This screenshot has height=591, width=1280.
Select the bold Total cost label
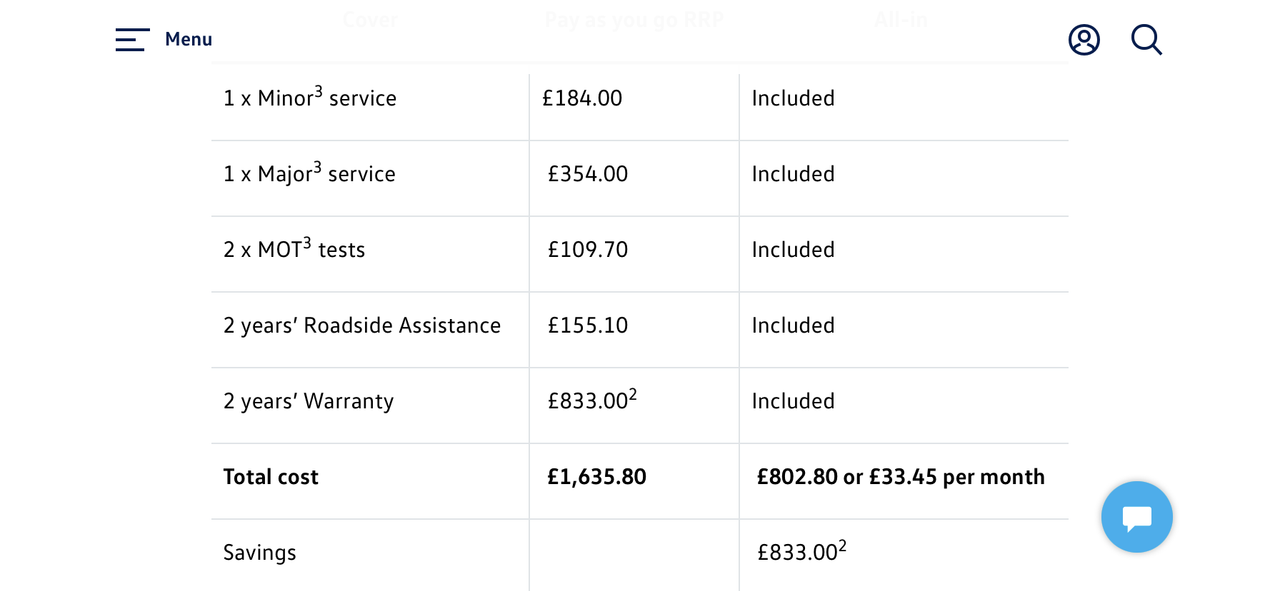[271, 477]
